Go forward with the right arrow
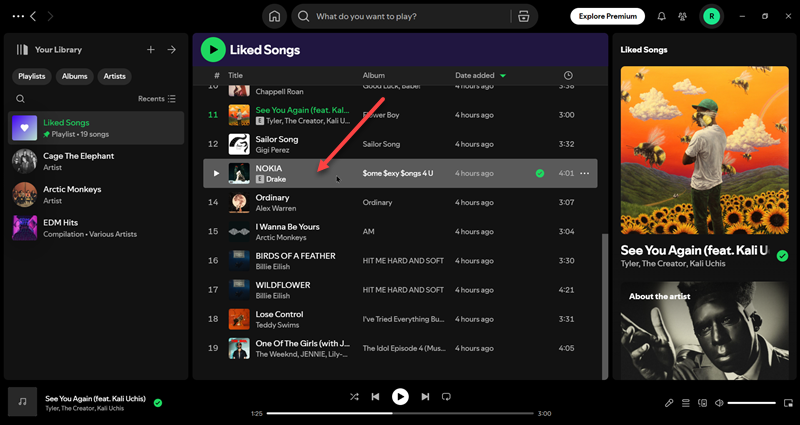 (50, 16)
